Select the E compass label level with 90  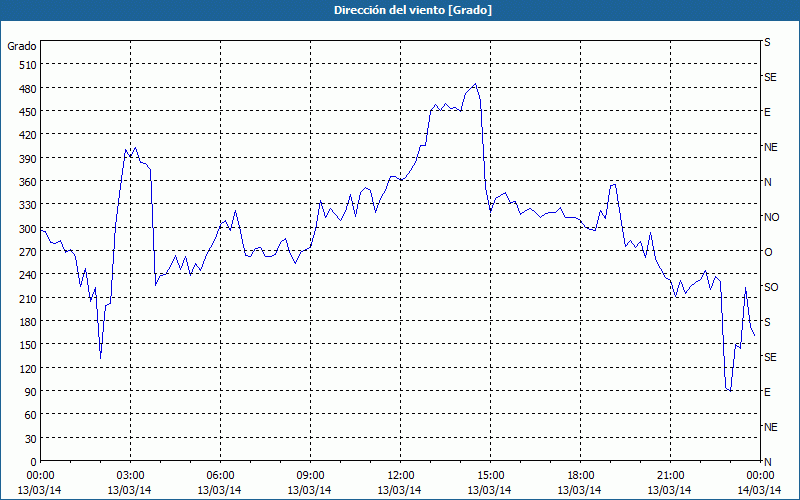[767, 392]
